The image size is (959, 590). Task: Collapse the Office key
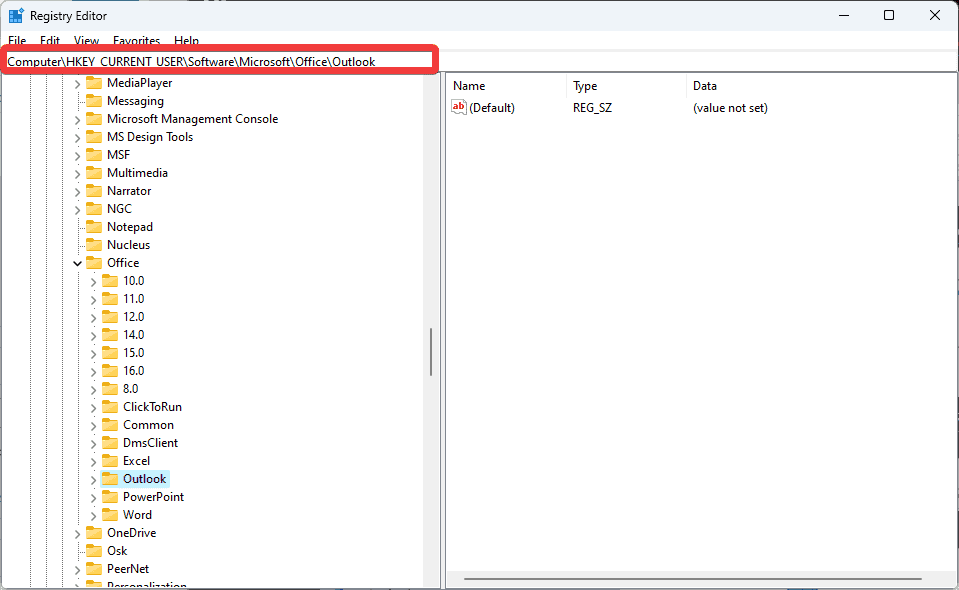78,264
